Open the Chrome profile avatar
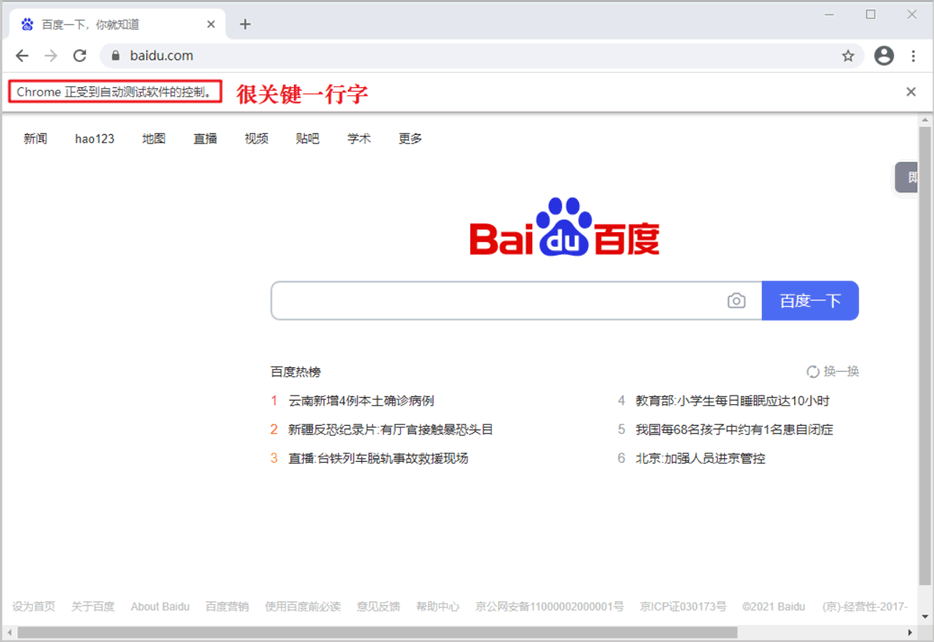The height and width of the screenshot is (642, 934). [x=883, y=56]
